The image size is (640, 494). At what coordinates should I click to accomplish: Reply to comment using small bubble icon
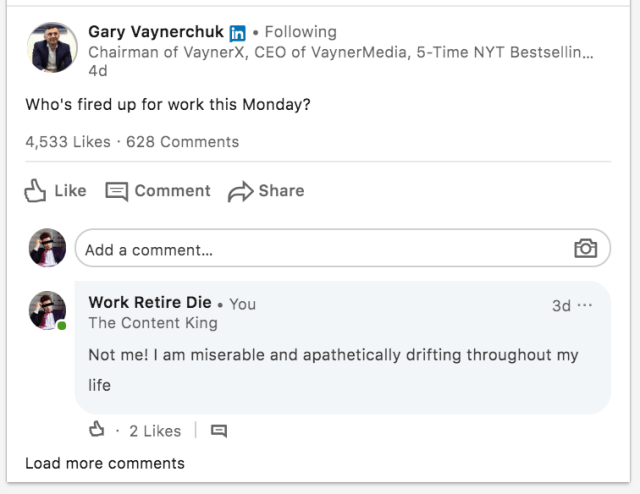tap(219, 431)
